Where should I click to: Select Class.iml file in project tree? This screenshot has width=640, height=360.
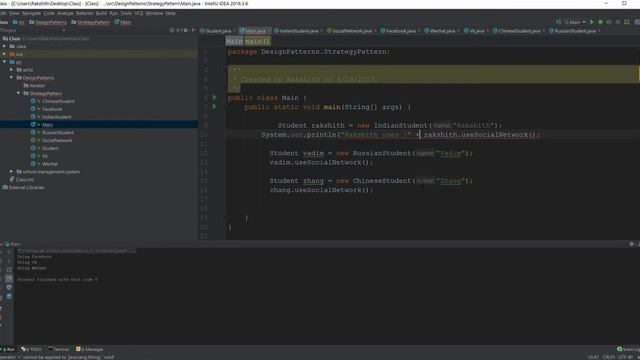tap(24, 180)
